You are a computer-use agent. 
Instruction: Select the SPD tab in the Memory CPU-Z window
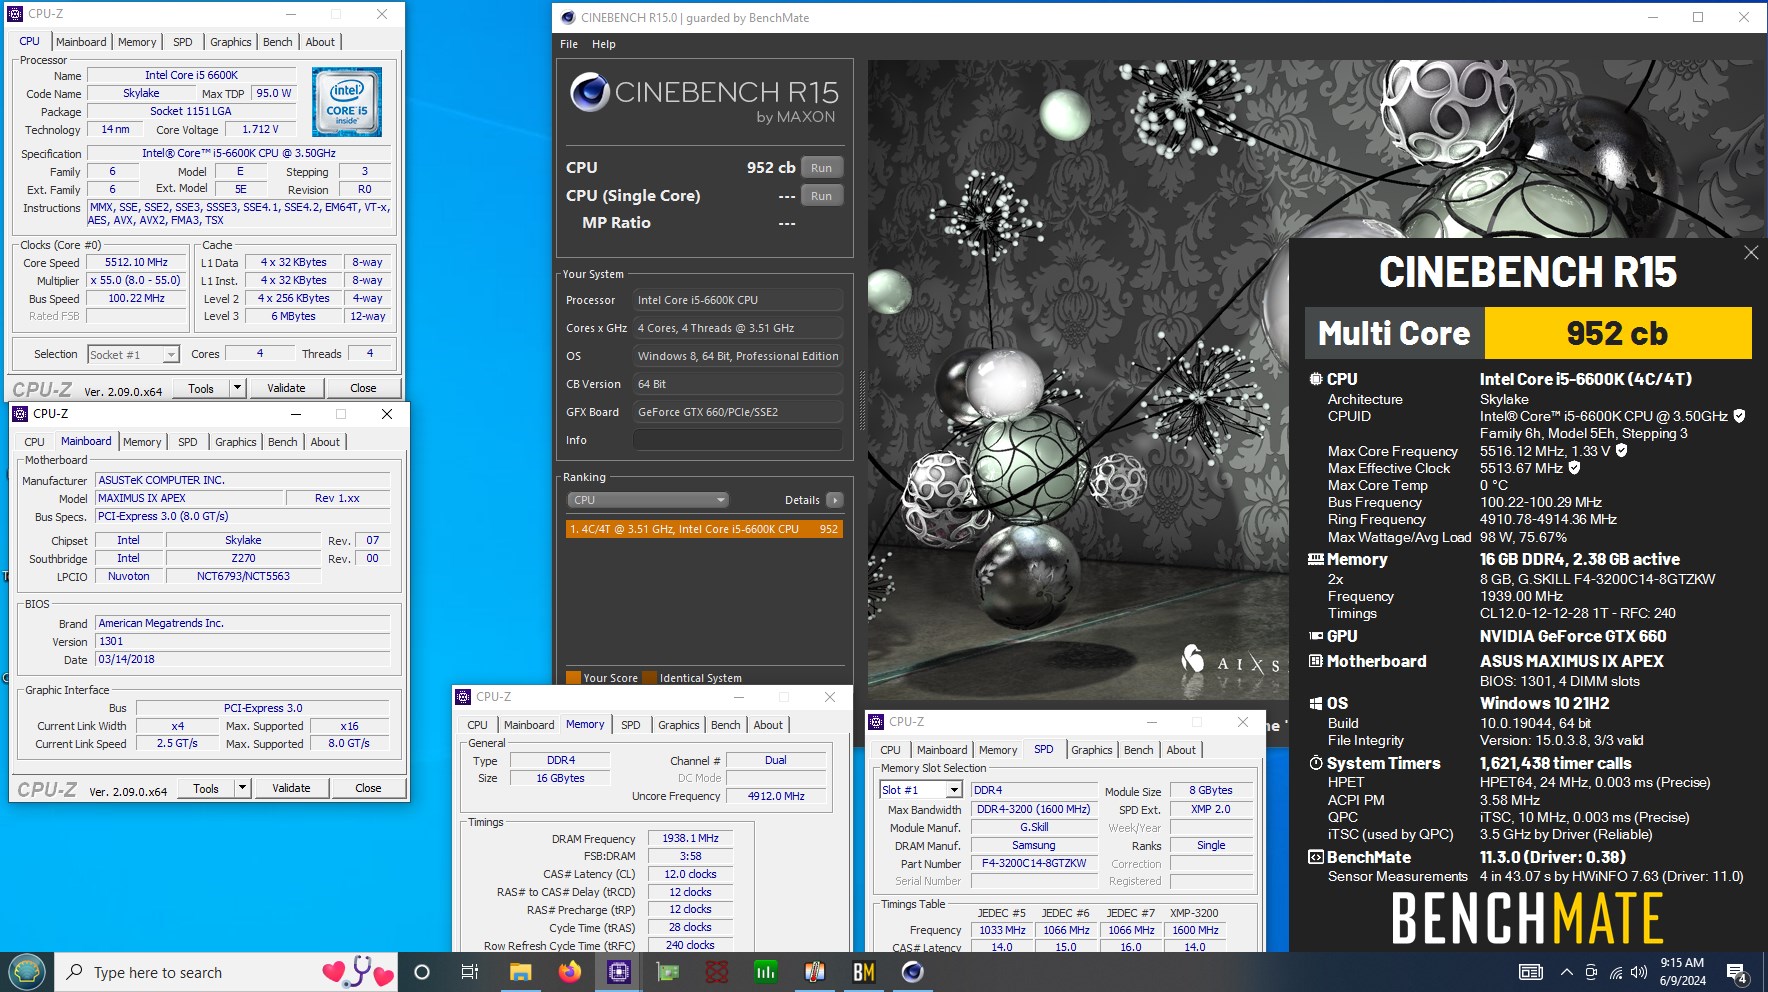(x=631, y=725)
